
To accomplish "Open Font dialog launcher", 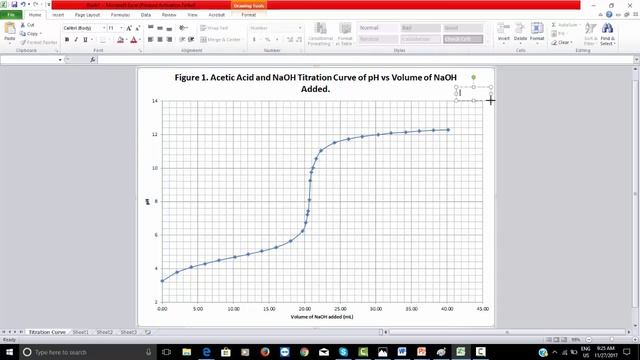I will [x=140, y=51].
